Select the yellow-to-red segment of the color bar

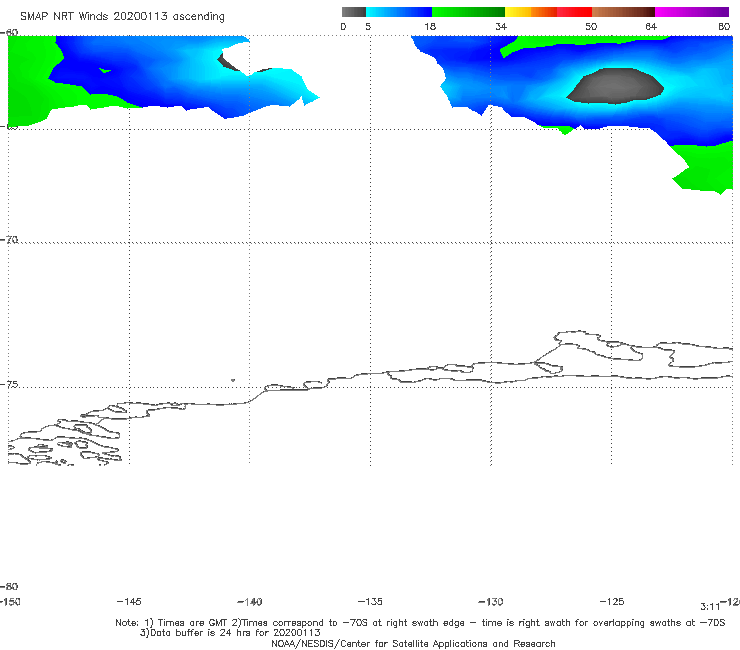click(548, 12)
